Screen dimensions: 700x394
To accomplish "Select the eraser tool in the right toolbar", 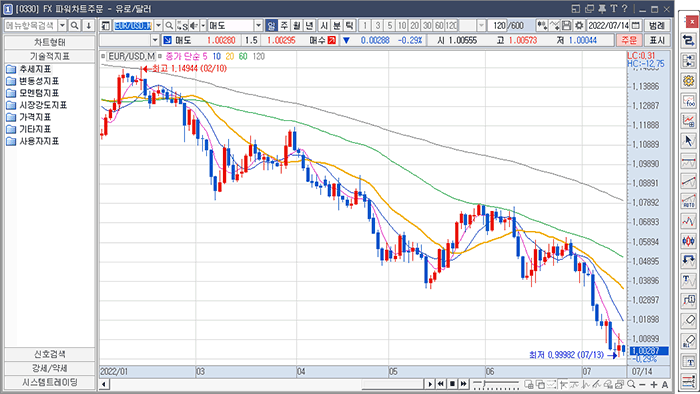I will 688,320.
